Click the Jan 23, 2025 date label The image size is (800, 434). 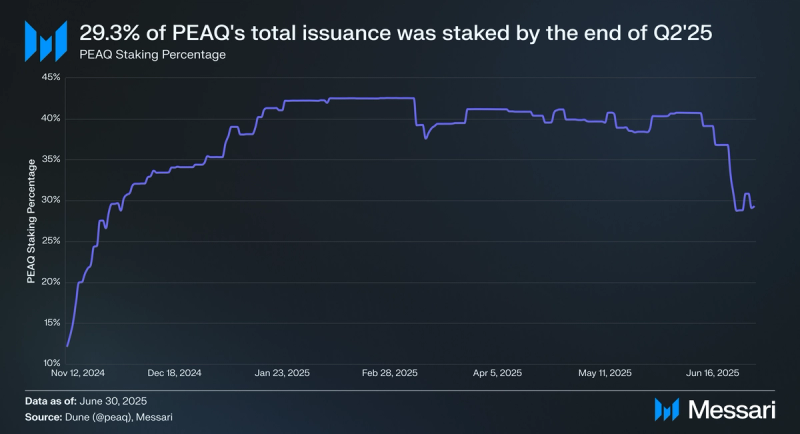pyautogui.click(x=282, y=373)
